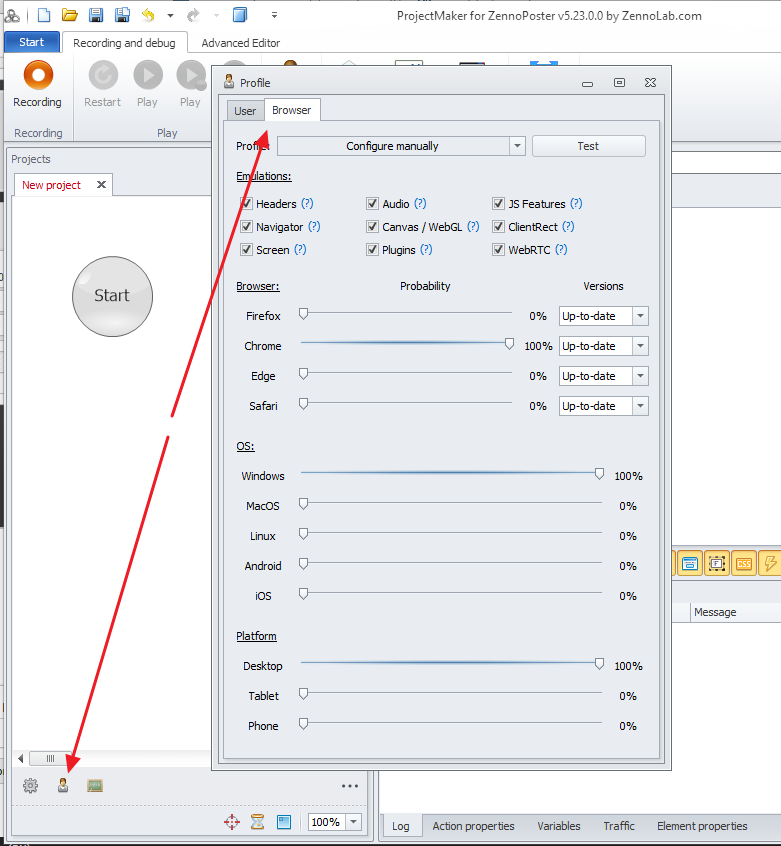Open the Action properties tab
Screen dimensions: 781x846
click(x=474, y=826)
